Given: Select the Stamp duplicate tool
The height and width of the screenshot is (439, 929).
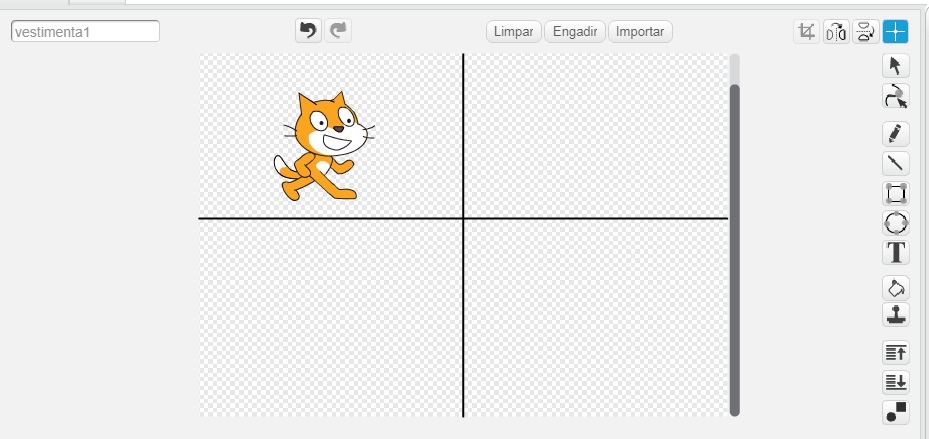Looking at the screenshot, I should tap(895, 315).
